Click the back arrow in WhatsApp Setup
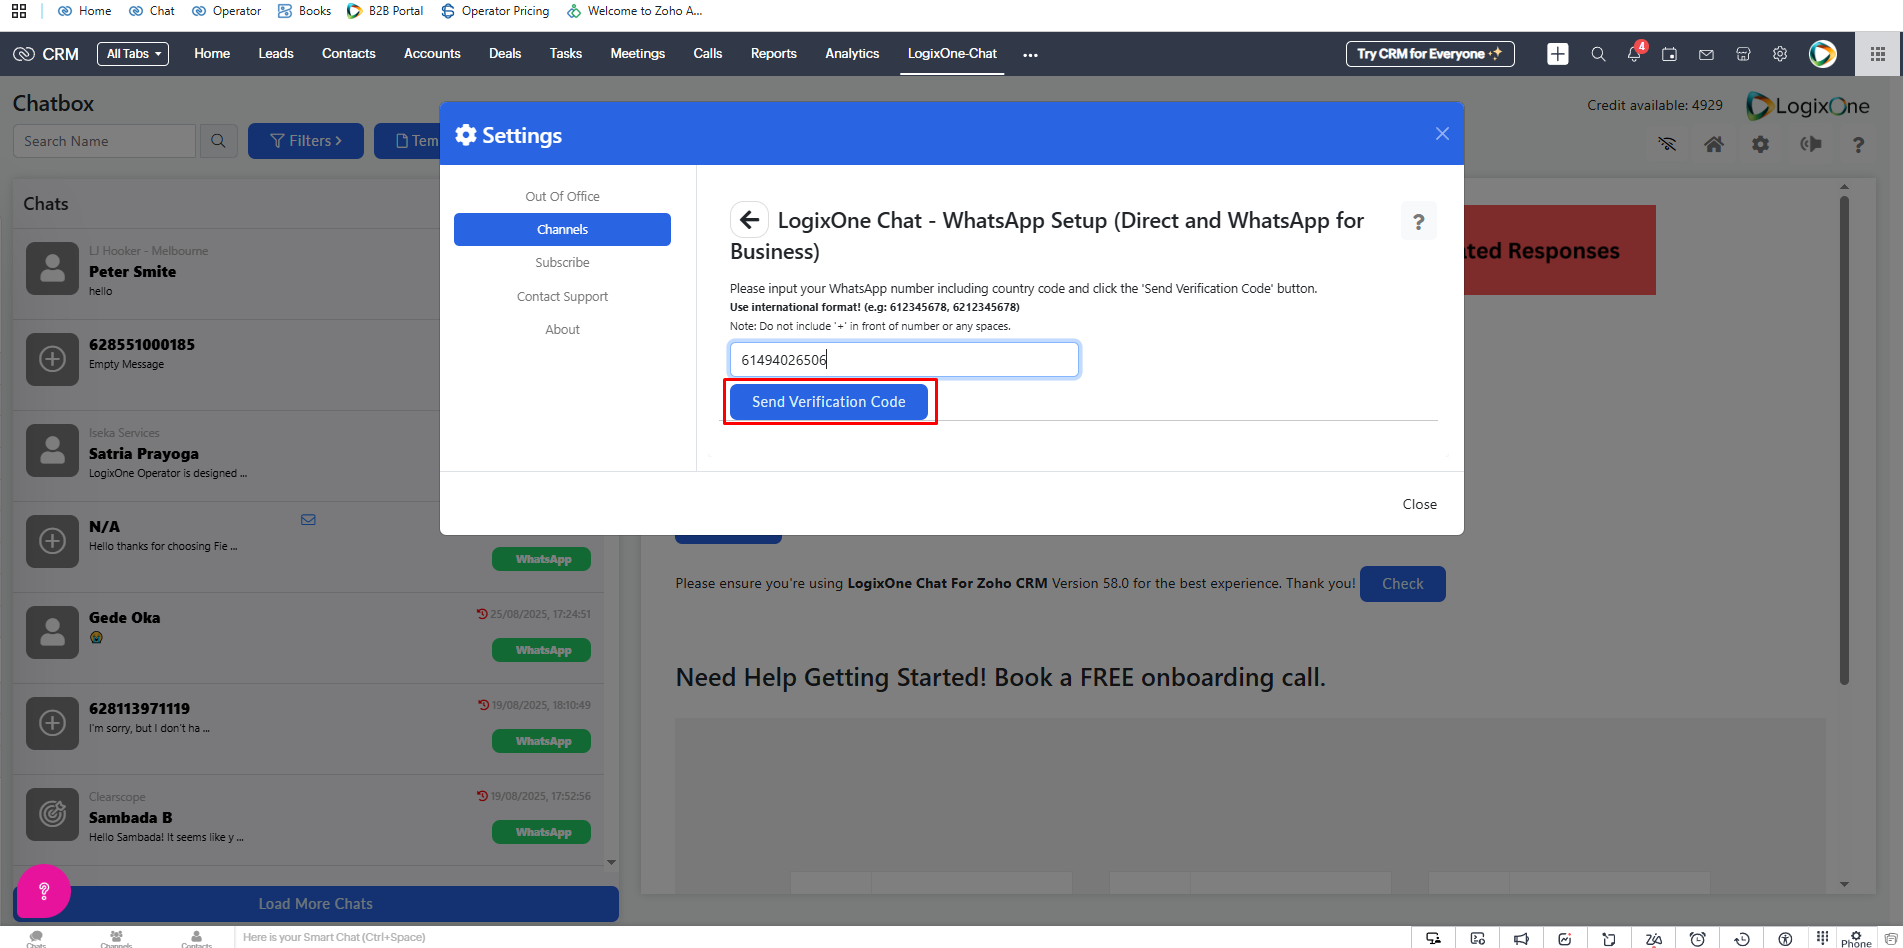Image resolution: width=1903 pixels, height=948 pixels. tap(749, 220)
